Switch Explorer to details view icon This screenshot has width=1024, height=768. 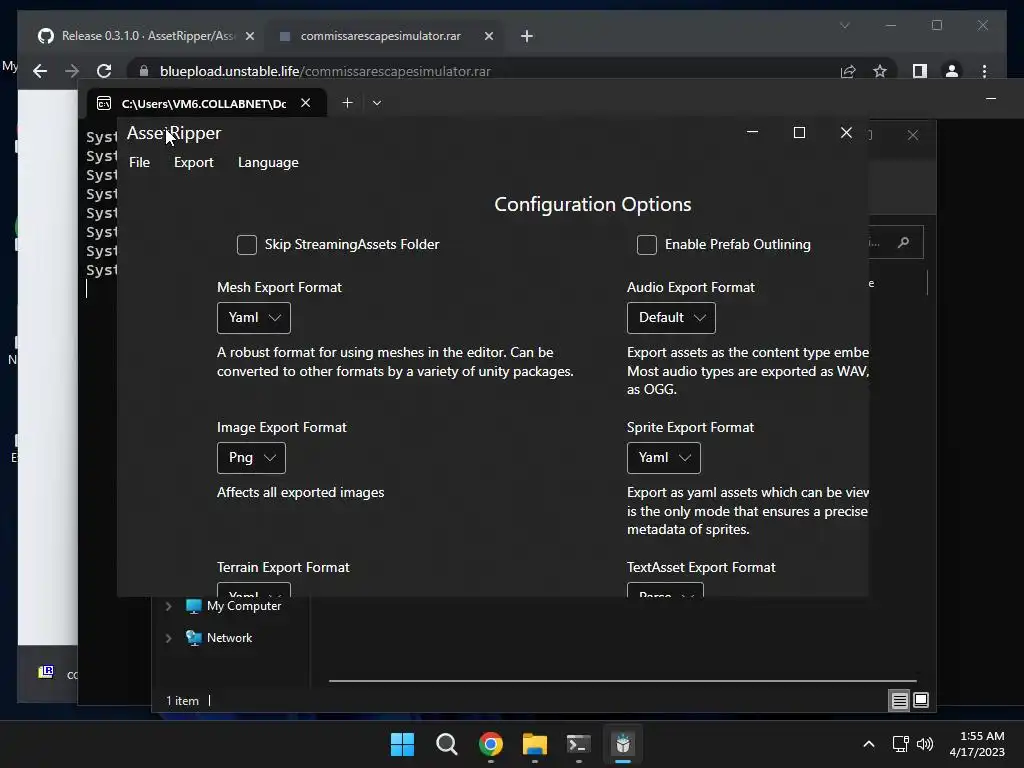(899, 701)
